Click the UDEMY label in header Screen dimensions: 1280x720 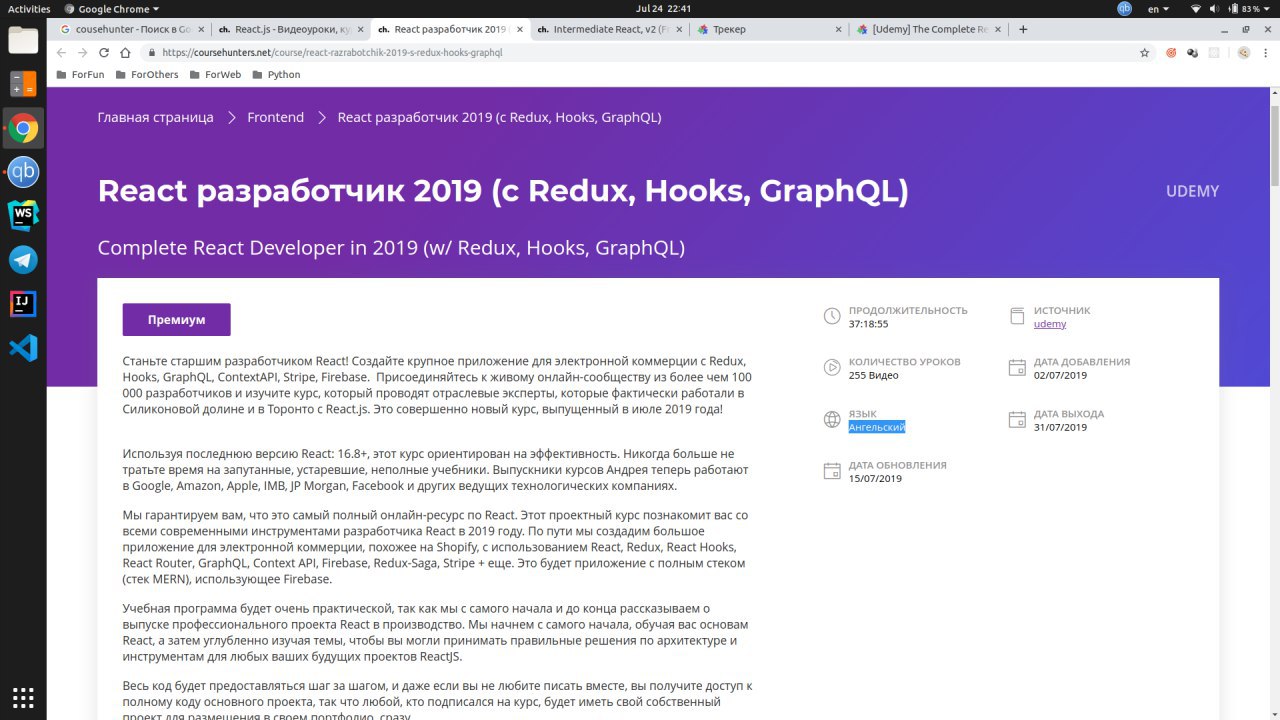(x=1192, y=191)
